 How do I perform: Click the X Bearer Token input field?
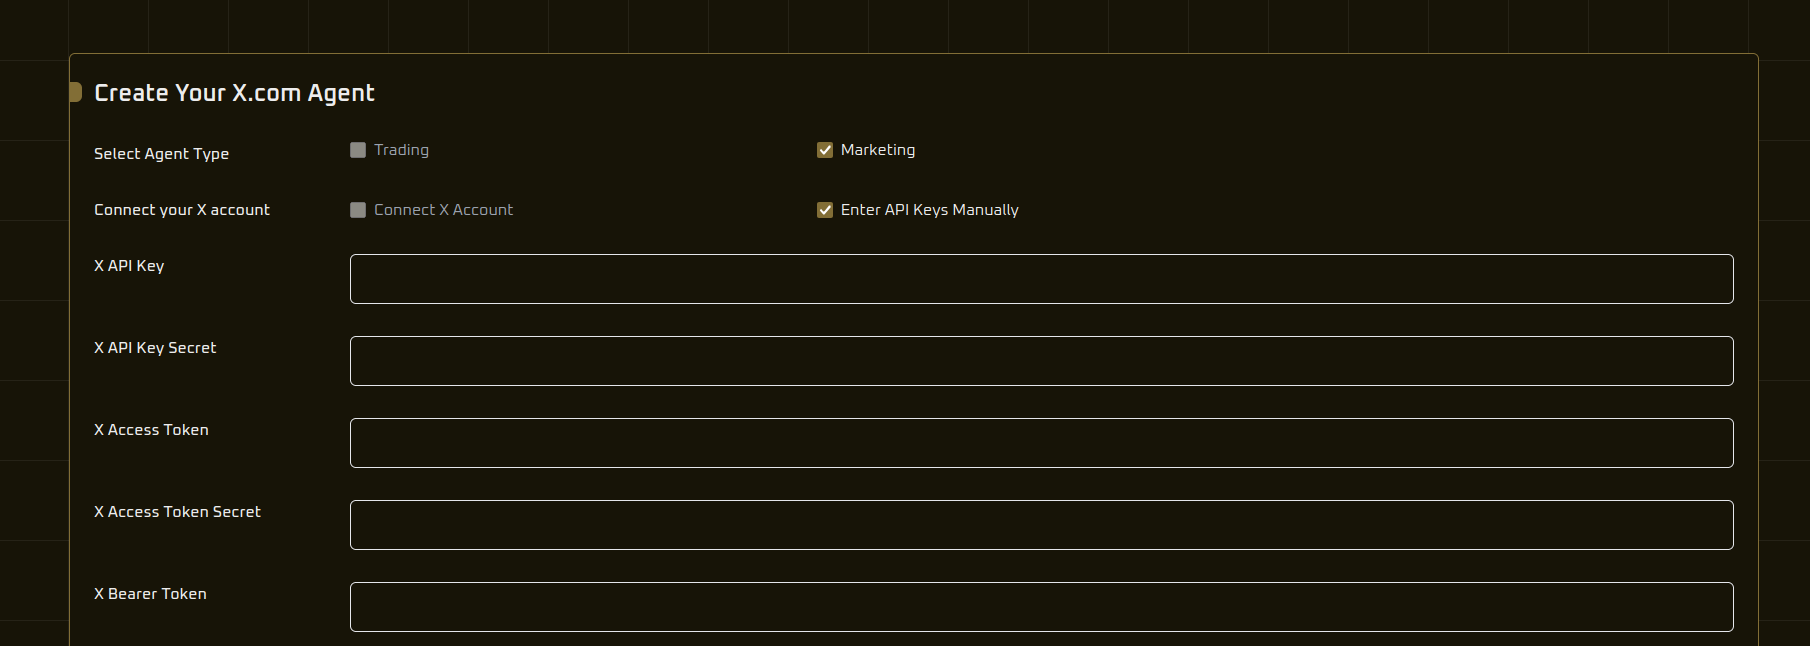[1041, 607]
